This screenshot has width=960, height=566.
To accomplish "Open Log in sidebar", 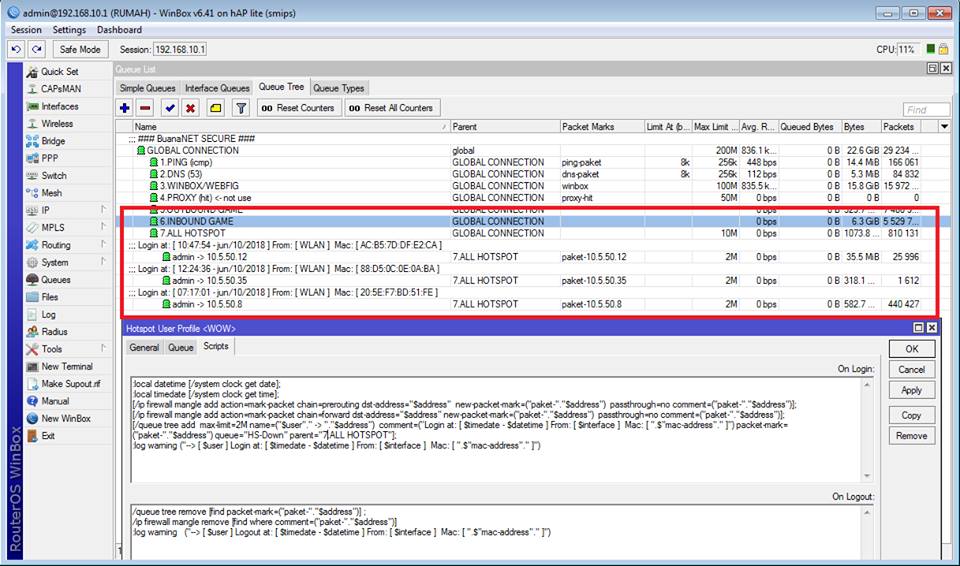I will tap(48, 314).
